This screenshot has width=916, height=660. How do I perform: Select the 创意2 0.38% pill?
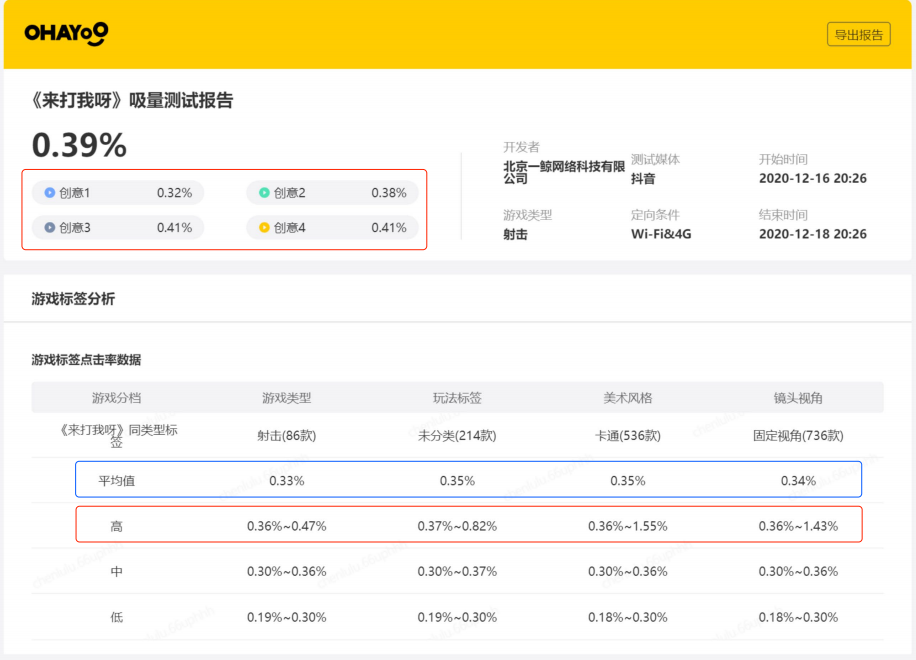point(332,193)
